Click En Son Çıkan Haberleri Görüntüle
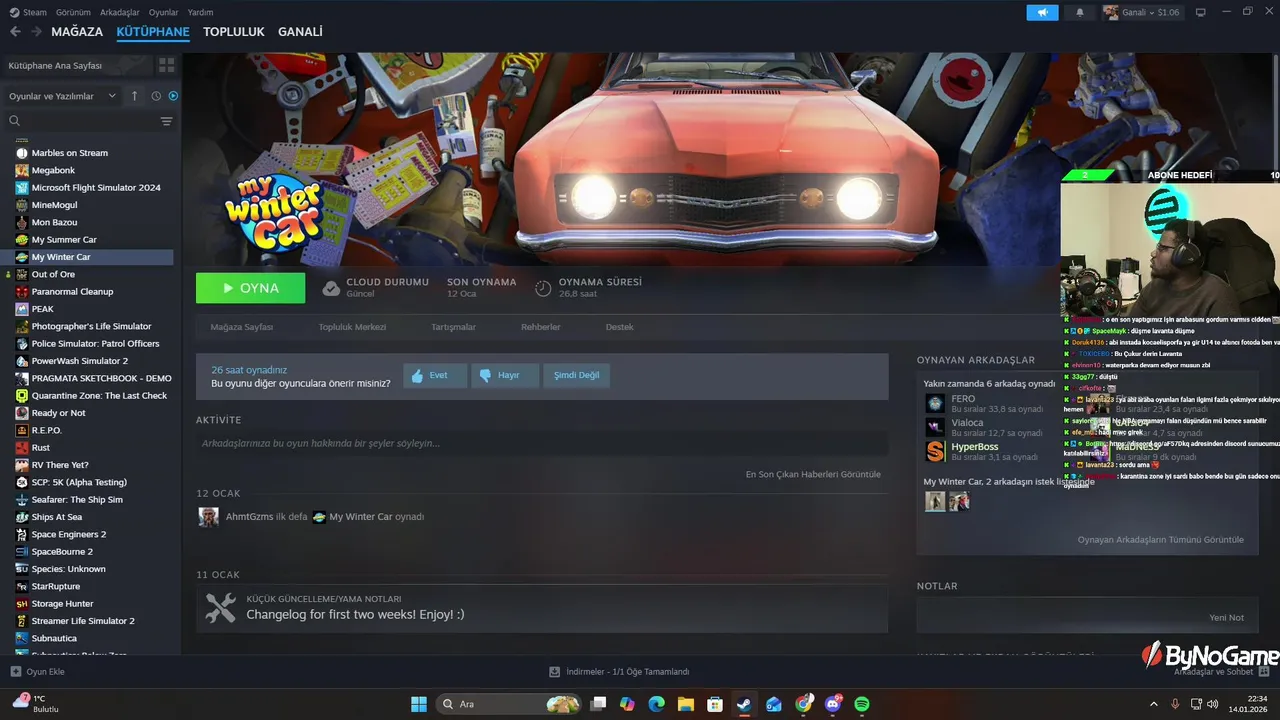This screenshot has width=1280, height=720. click(813, 474)
